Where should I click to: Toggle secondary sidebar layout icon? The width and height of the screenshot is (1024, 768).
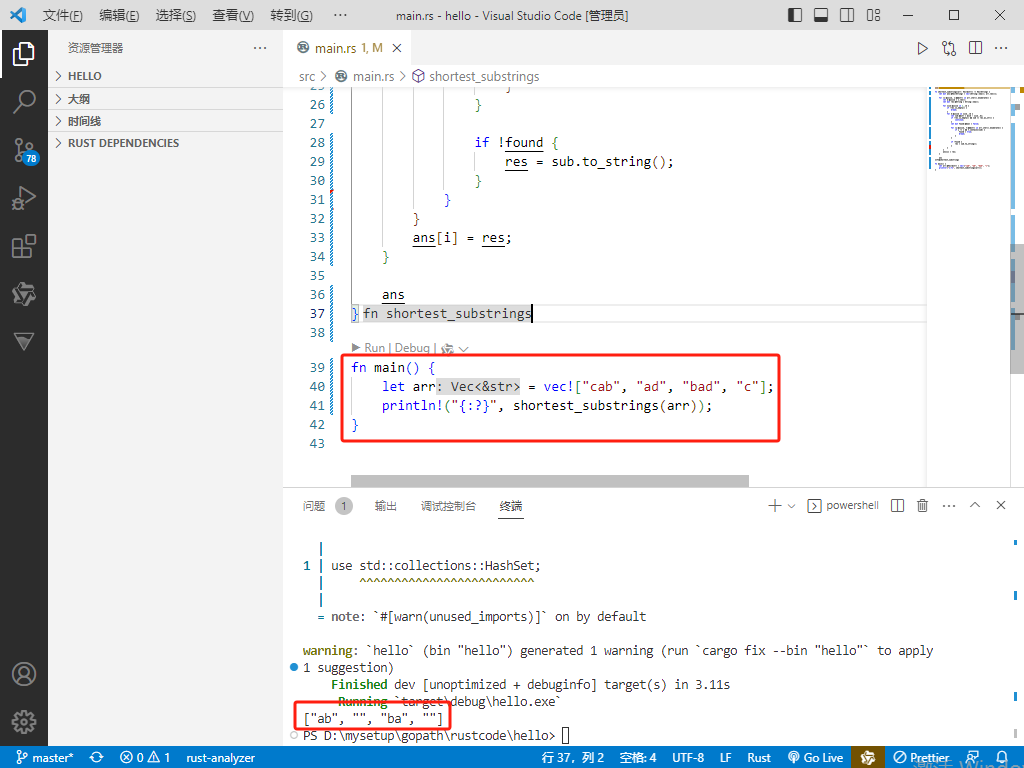(847, 15)
